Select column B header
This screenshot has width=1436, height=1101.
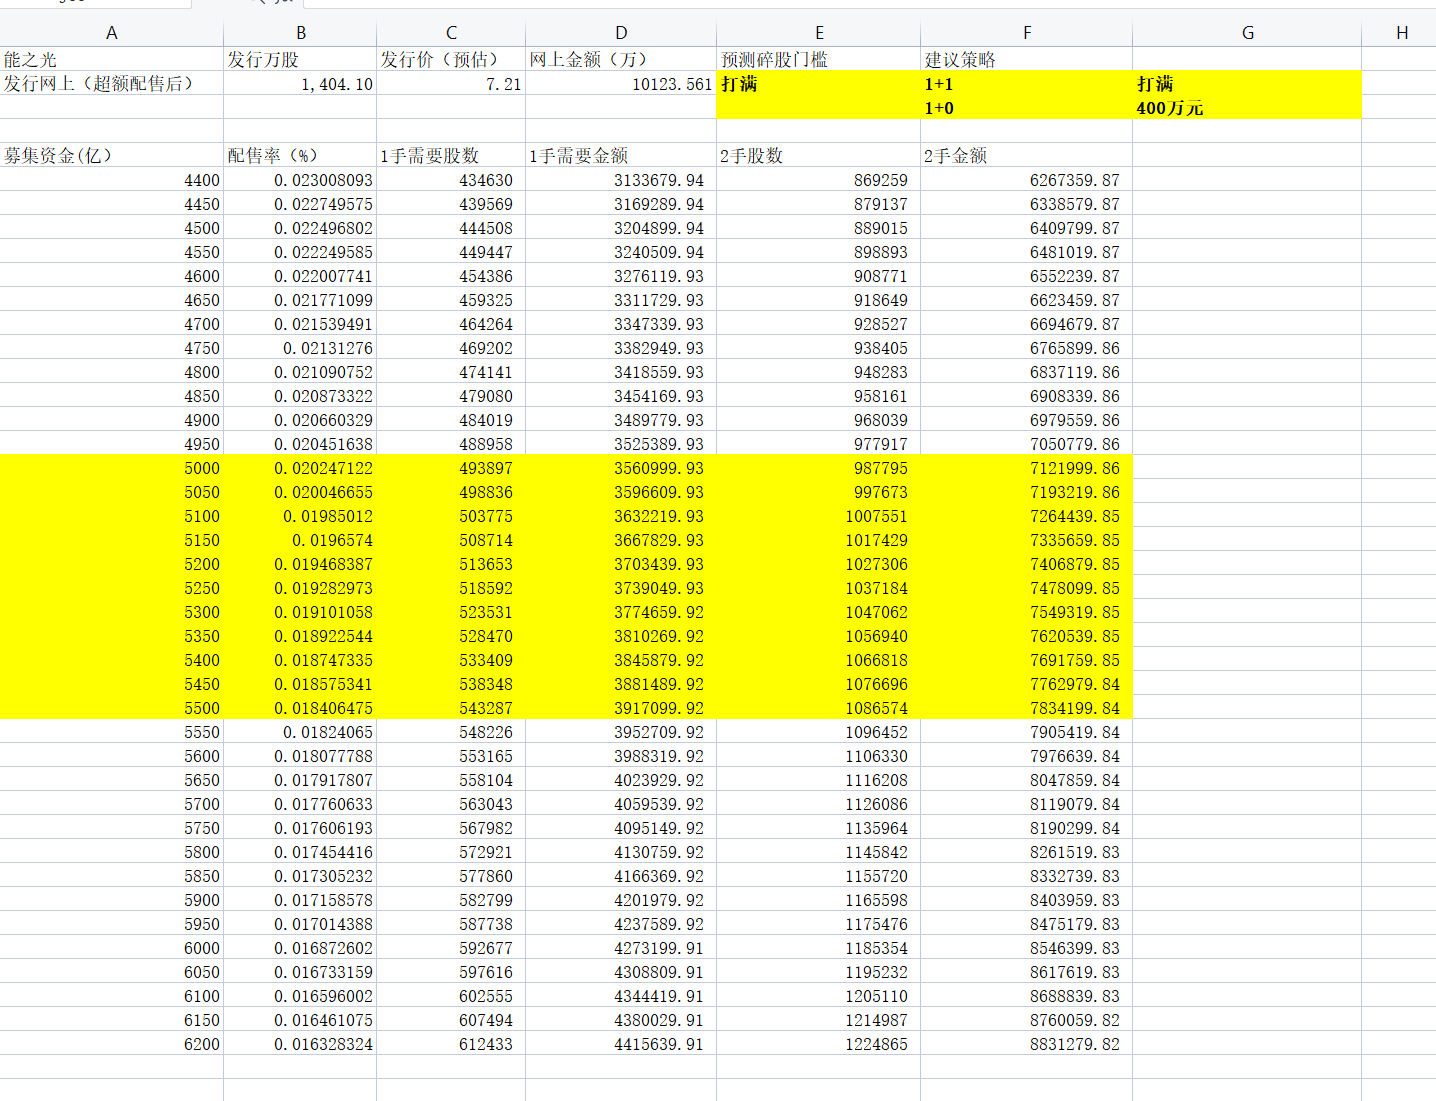pyautogui.click(x=300, y=33)
